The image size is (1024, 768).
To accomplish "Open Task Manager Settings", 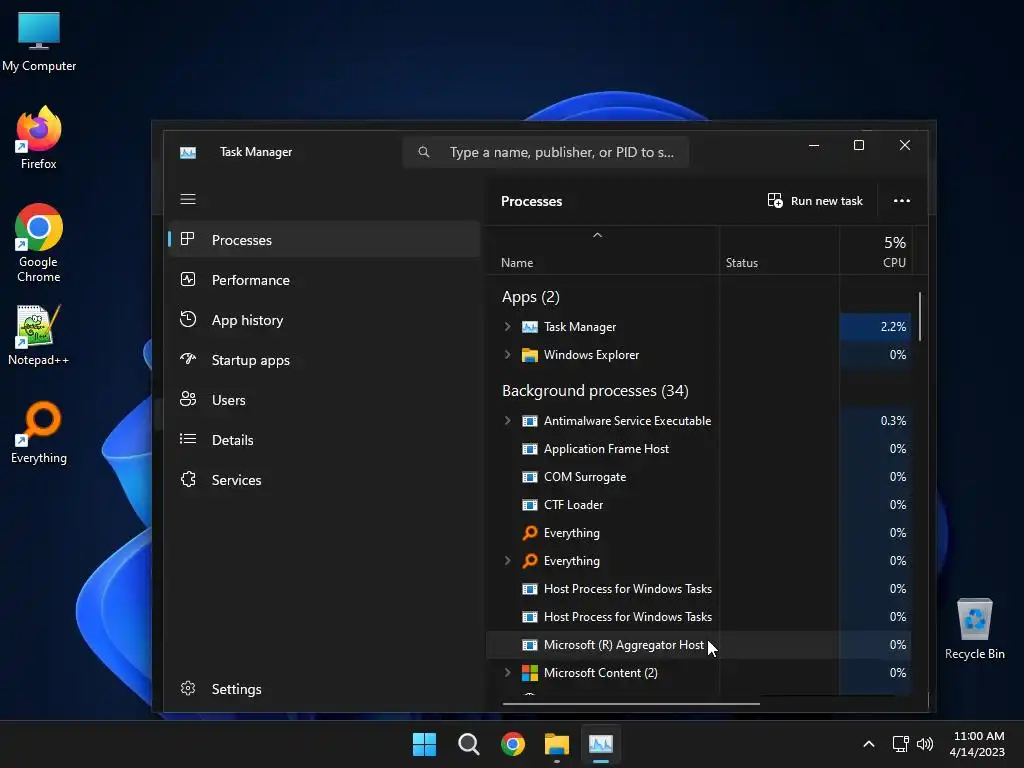I will [x=325, y=689].
